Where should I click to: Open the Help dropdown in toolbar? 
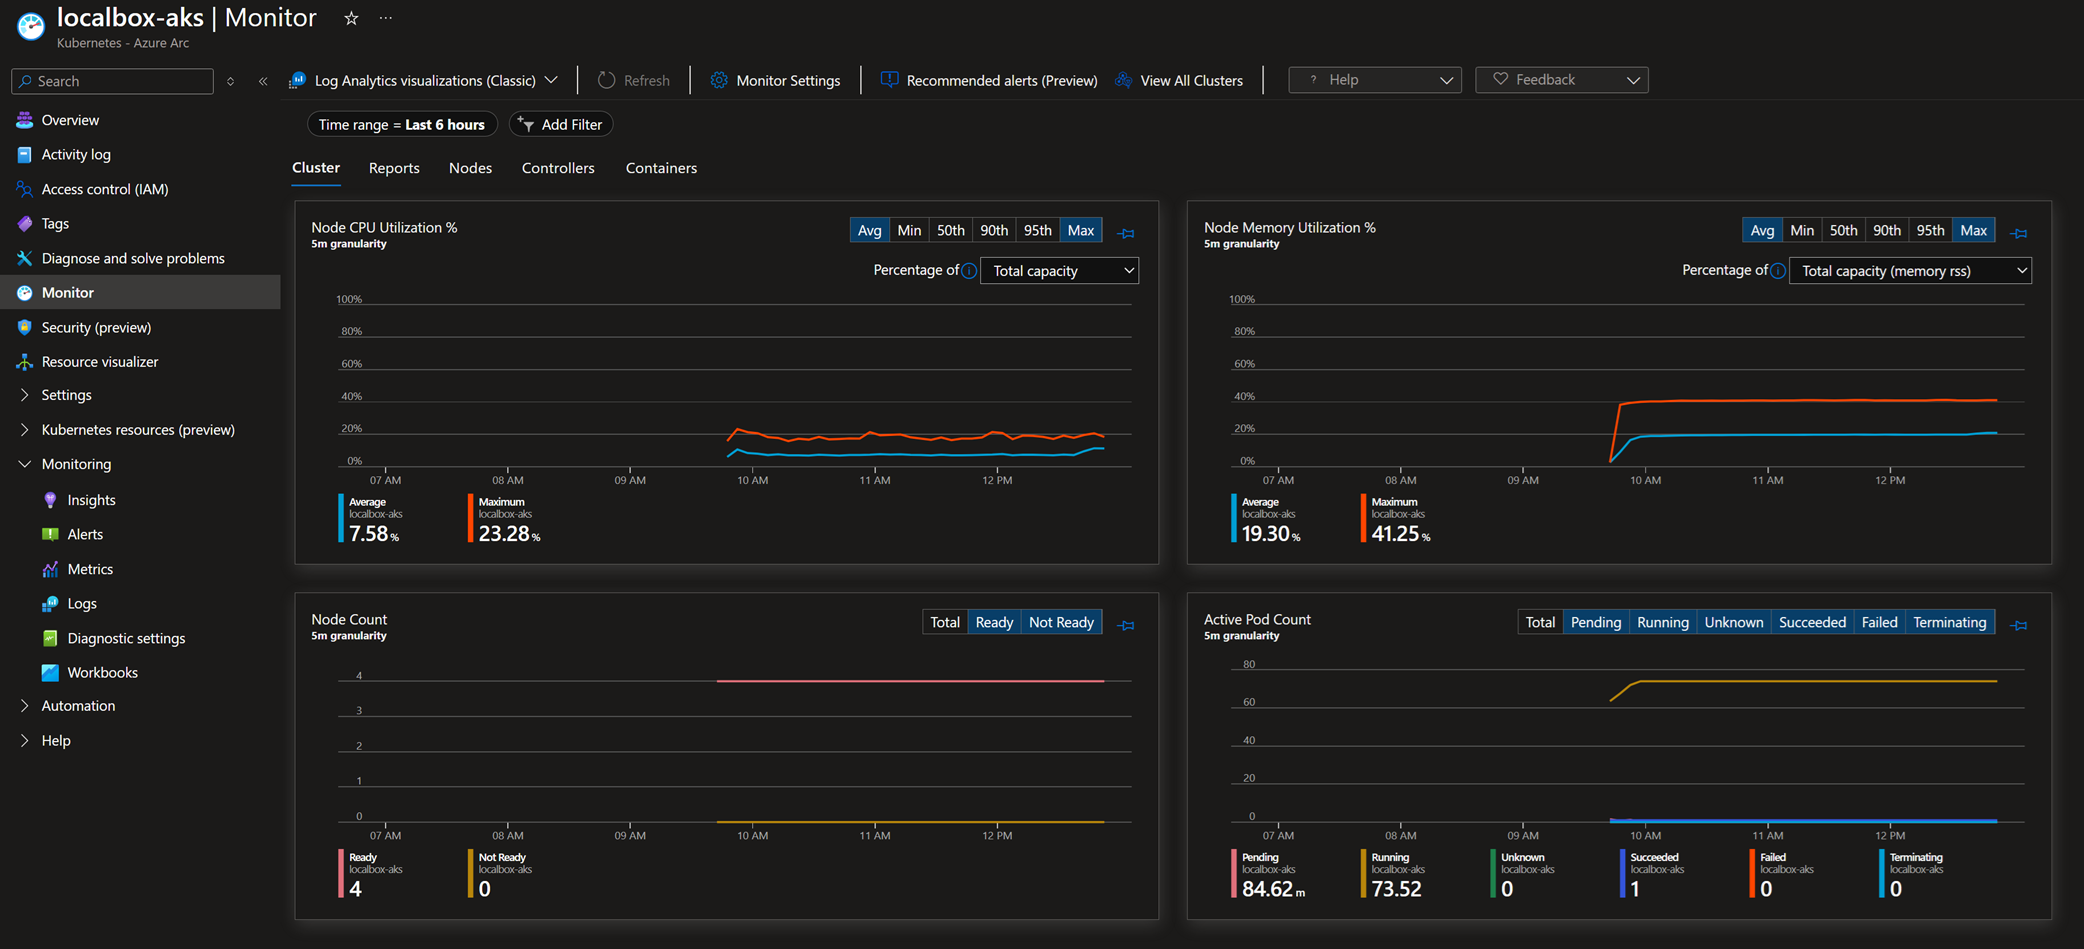(x=1374, y=80)
